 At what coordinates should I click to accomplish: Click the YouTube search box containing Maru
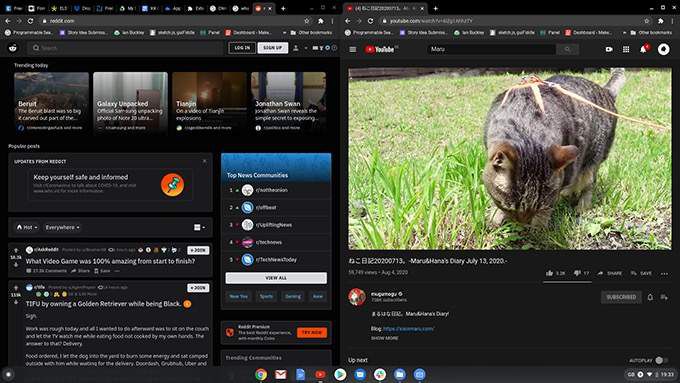pyautogui.click(x=491, y=49)
